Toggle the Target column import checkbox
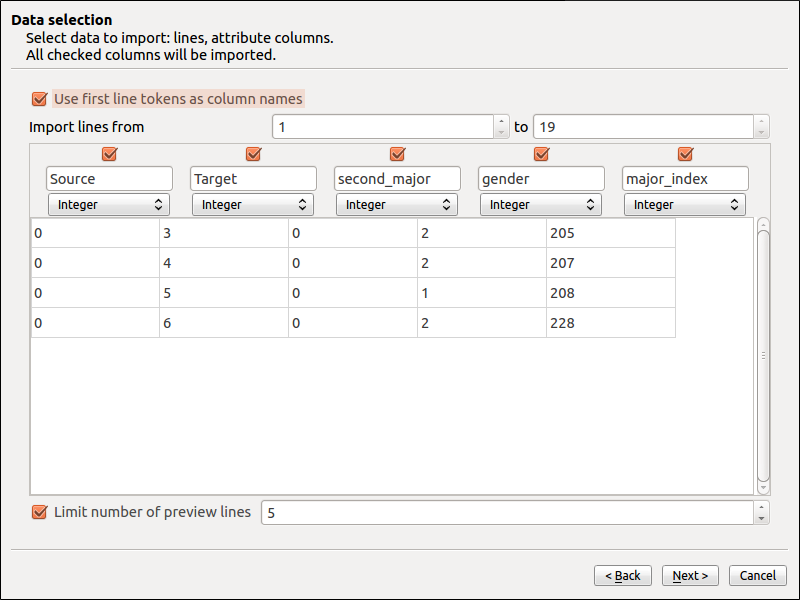The height and width of the screenshot is (600, 800). click(253, 154)
